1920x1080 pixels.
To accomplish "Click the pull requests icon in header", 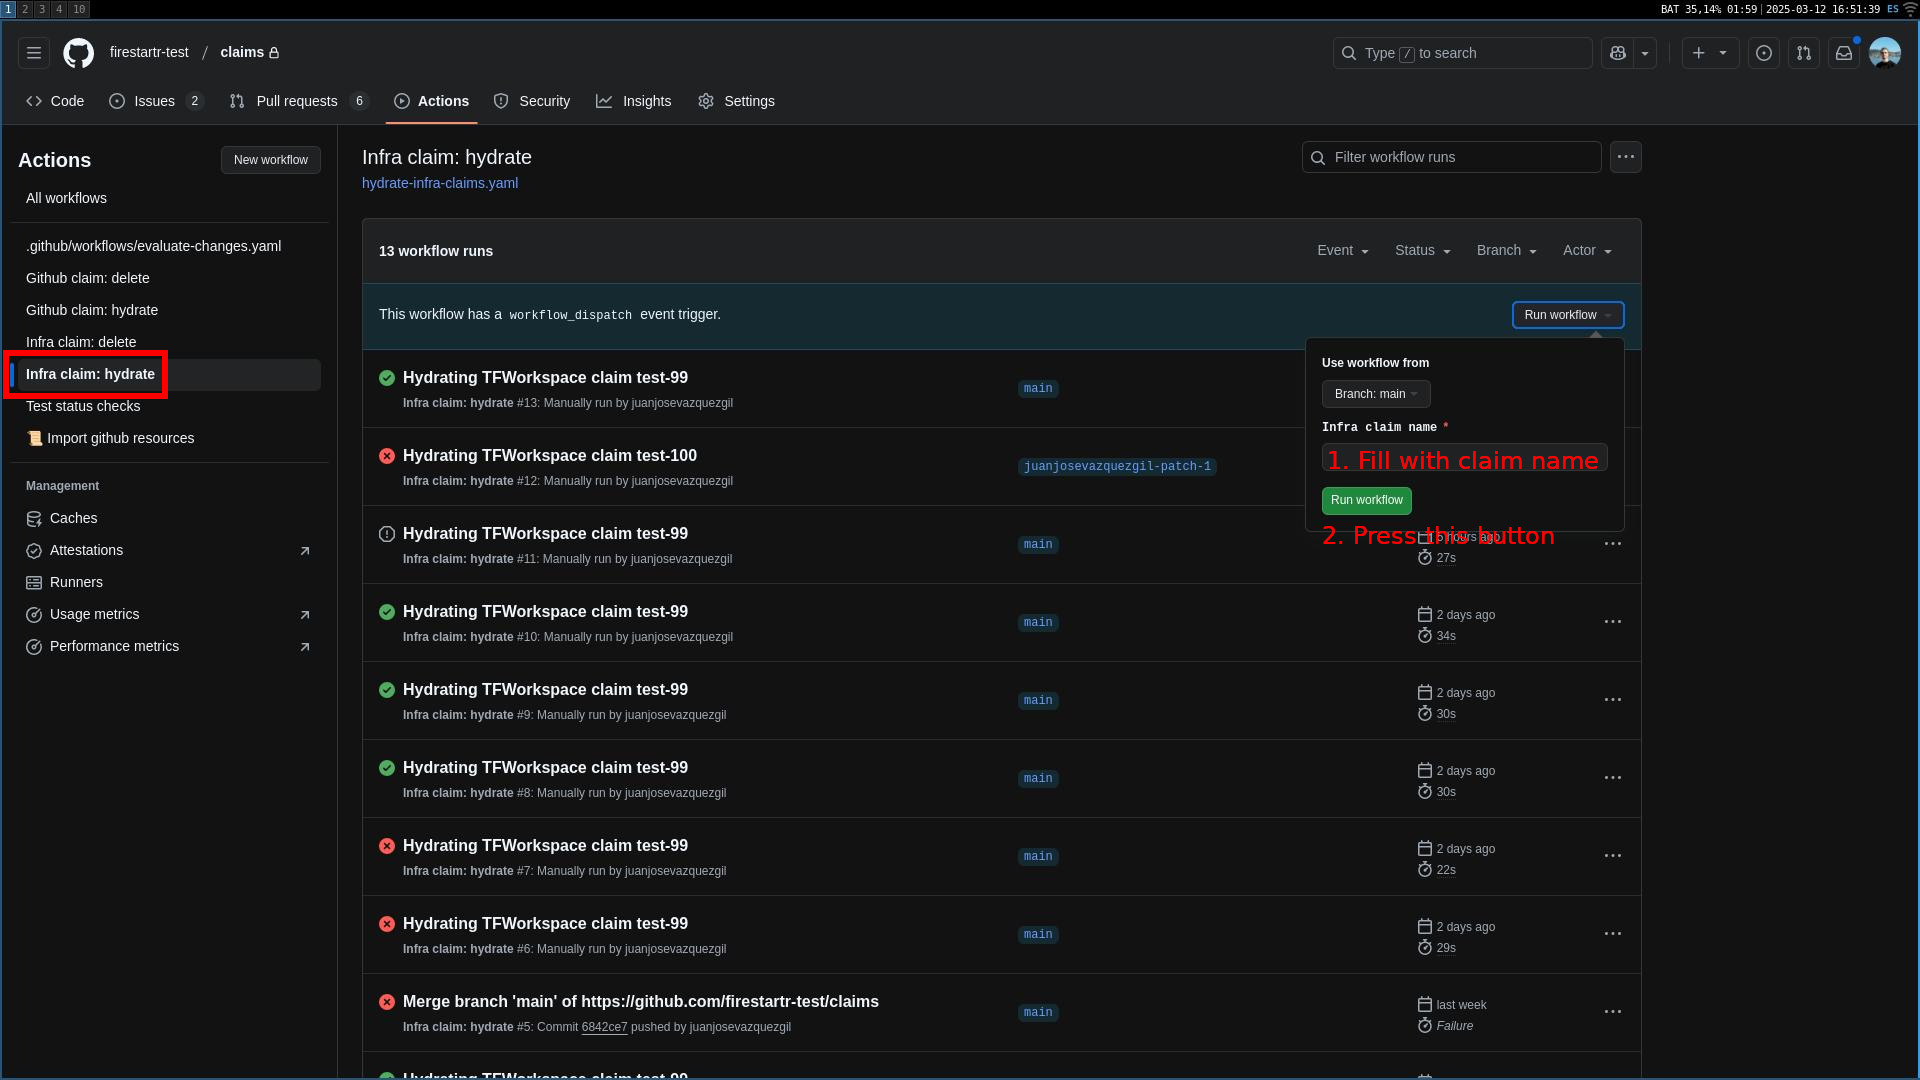I will pyautogui.click(x=1803, y=53).
